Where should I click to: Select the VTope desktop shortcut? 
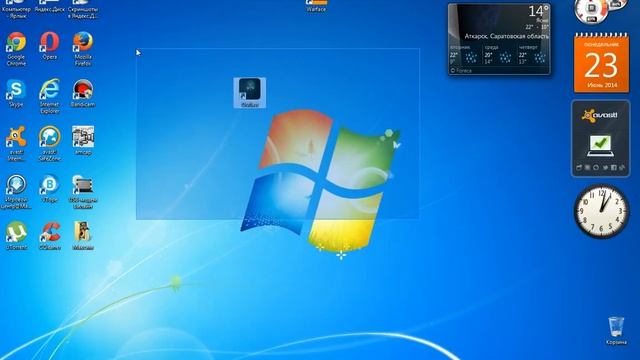click(49, 189)
